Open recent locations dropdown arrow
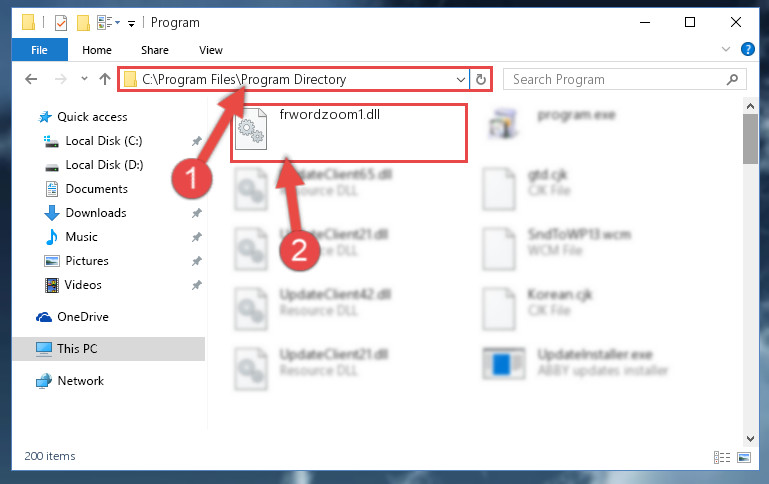 (x=84, y=78)
